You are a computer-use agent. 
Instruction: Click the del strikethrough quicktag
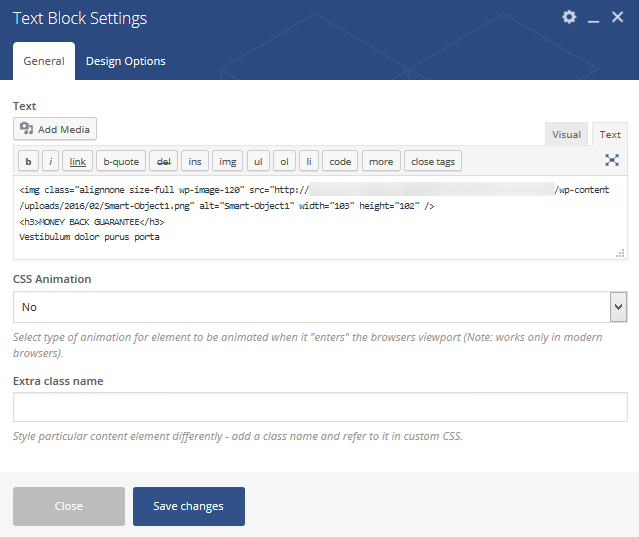click(164, 161)
